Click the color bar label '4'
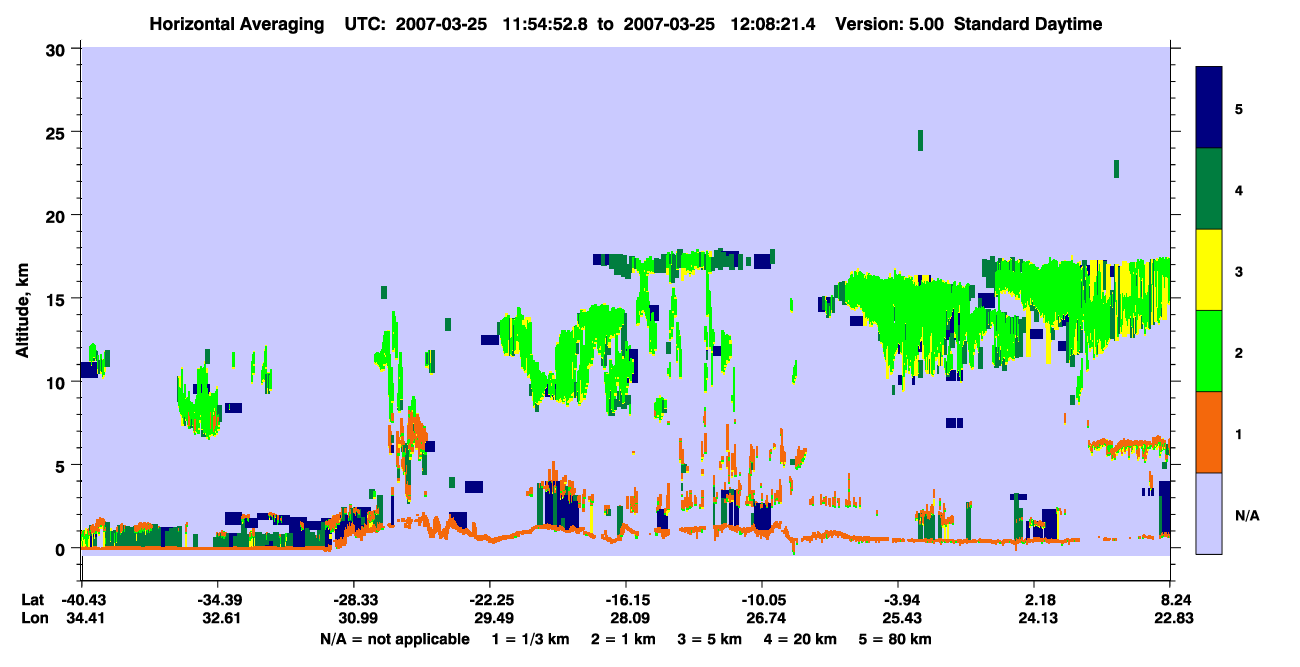 [1239, 189]
